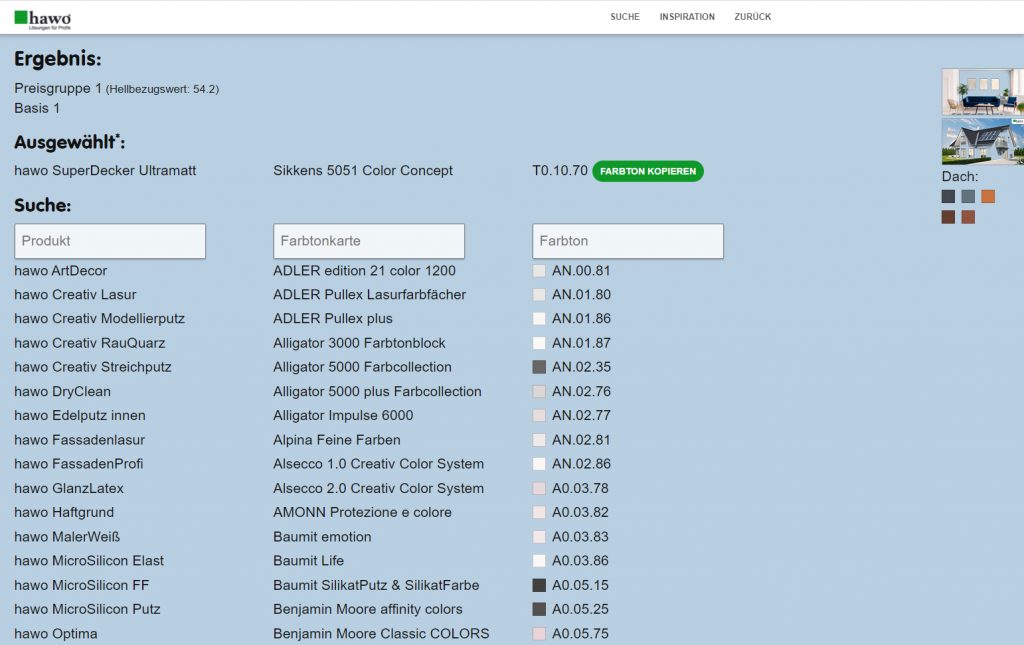Select Alpina Feine Farben color card
Image resolution: width=1024 pixels, height=645 pixels.
tap(336, 440)
